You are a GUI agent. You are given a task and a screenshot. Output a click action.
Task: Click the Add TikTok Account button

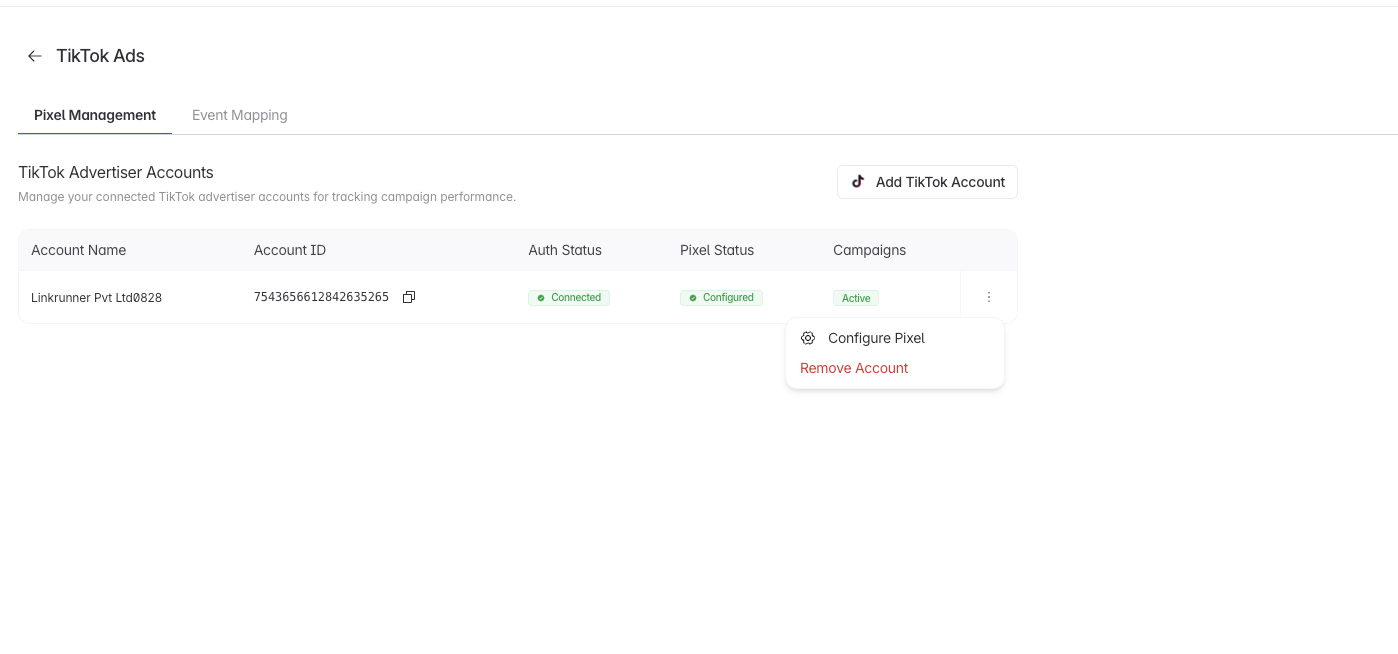coord(927,182)
